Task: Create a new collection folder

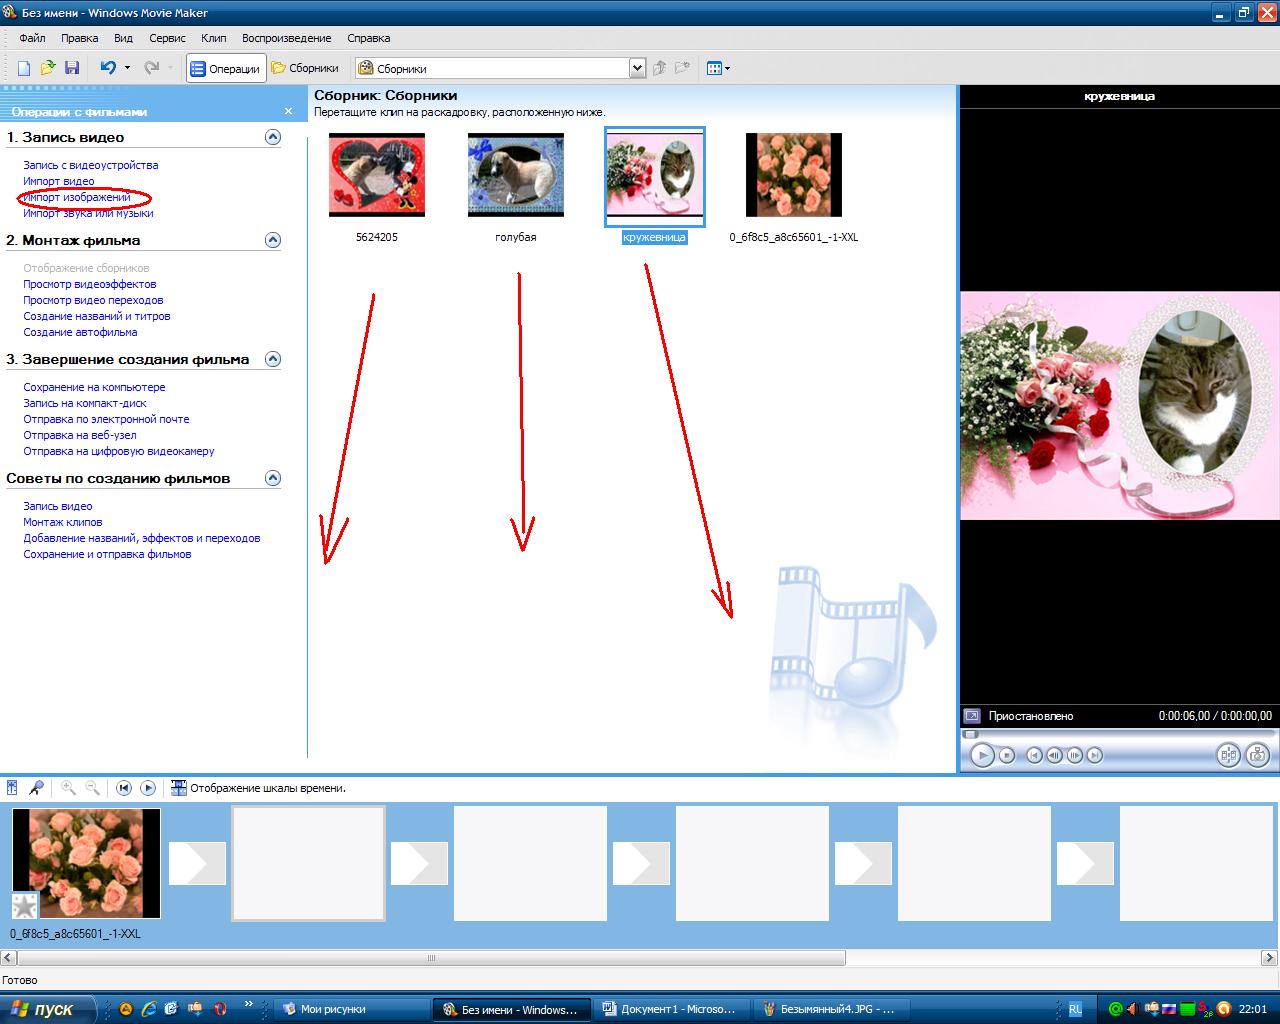Action: point(683,68)
